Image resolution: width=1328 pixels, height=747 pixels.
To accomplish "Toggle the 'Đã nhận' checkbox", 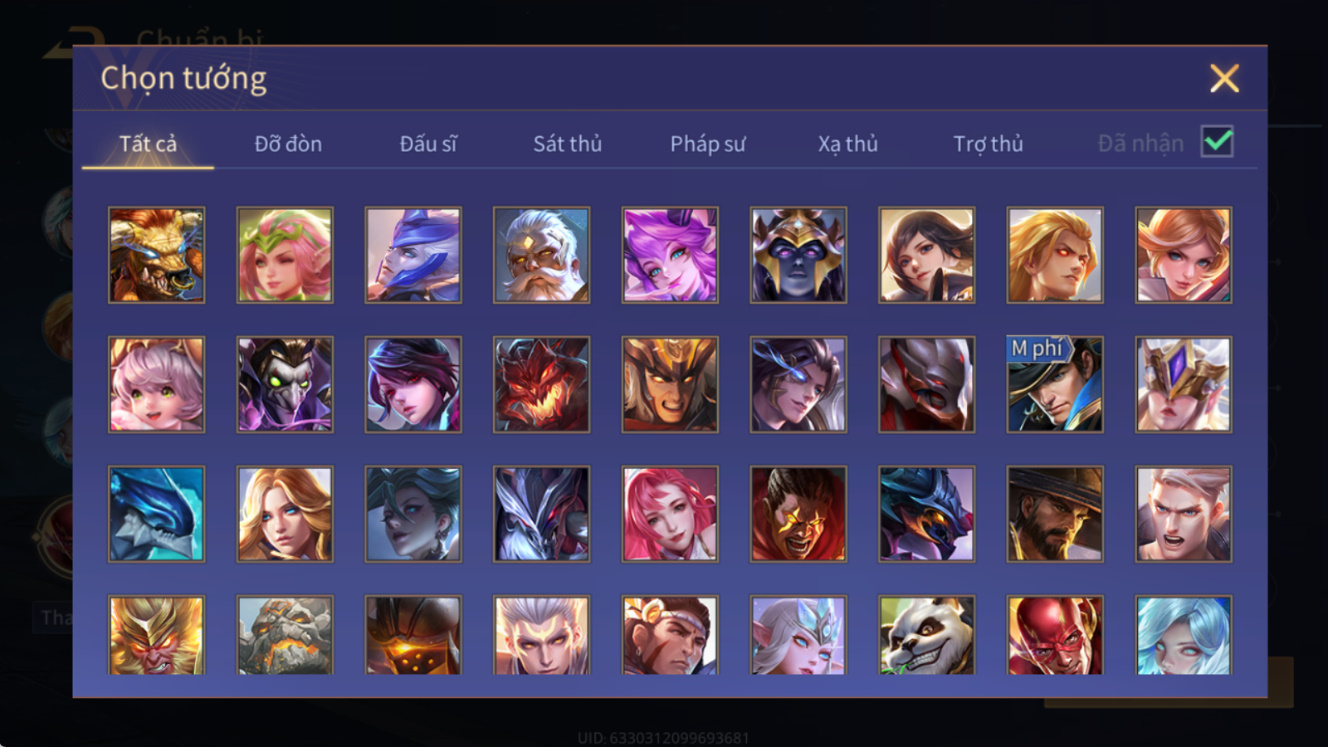I will click(x=1217, y=142).
